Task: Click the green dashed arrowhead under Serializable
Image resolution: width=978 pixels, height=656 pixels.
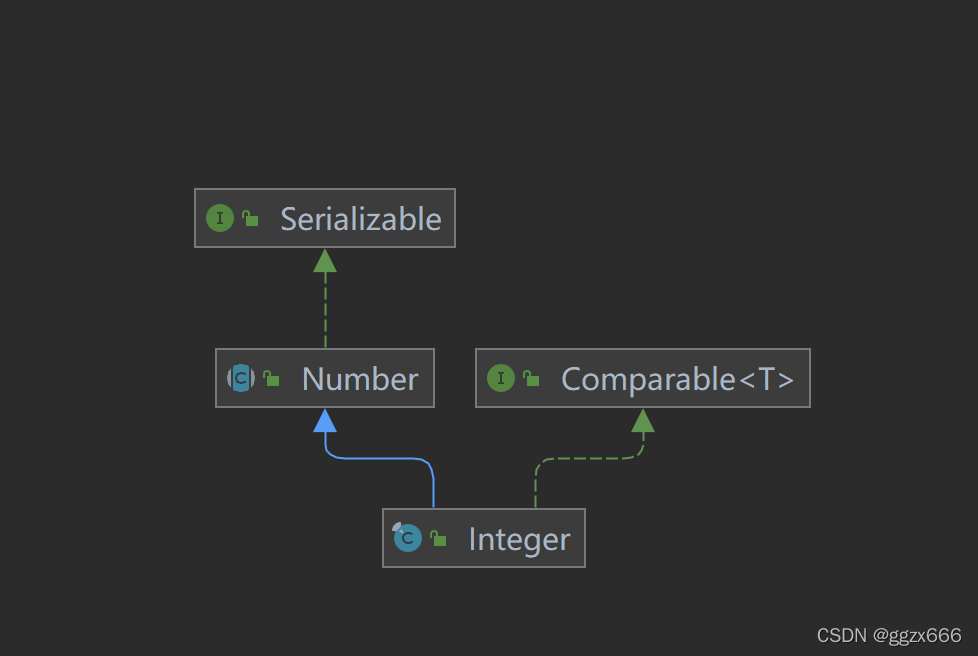Action: [x=325, y=261]
